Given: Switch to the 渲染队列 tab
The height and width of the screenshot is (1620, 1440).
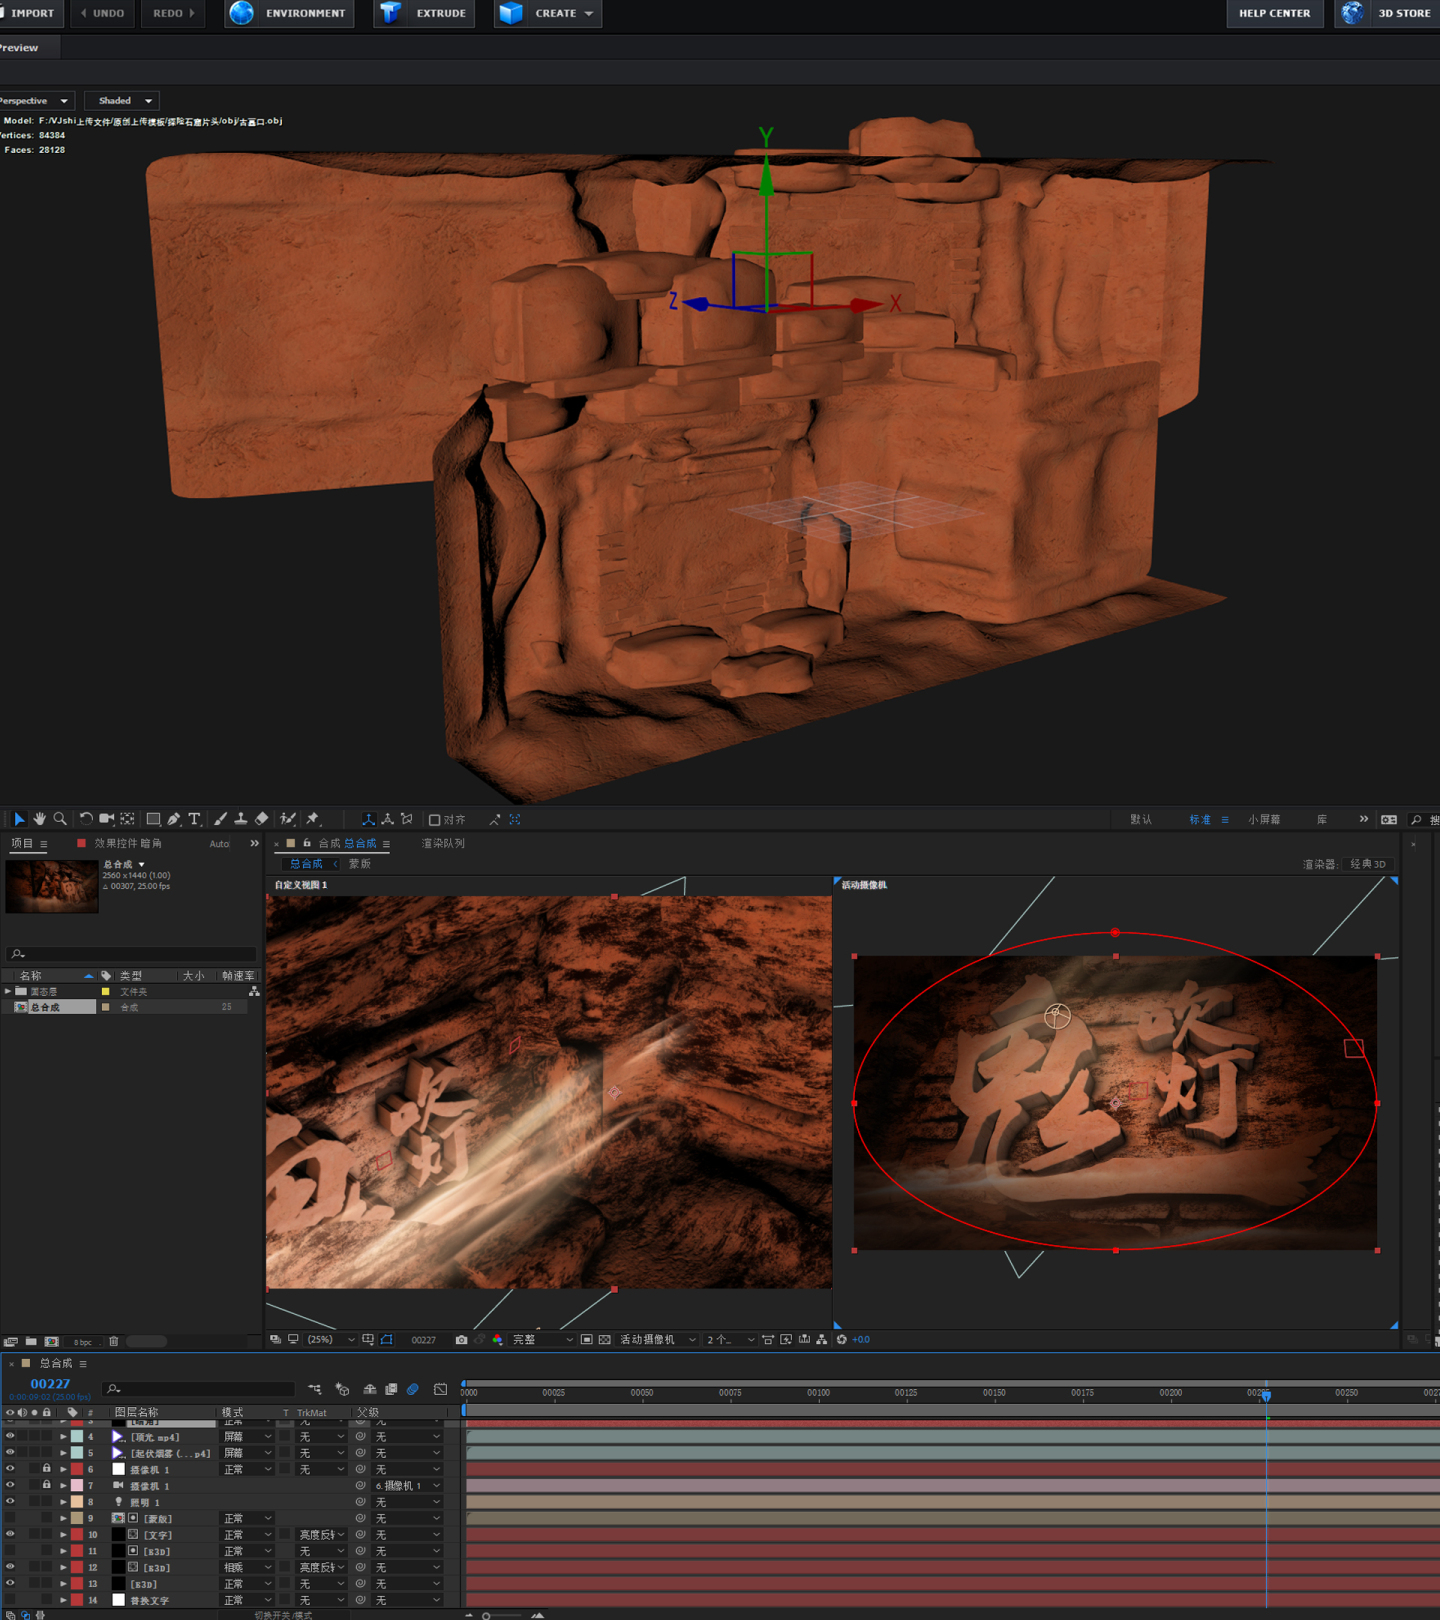Looking at the screenshot, I should coord(443,844).
